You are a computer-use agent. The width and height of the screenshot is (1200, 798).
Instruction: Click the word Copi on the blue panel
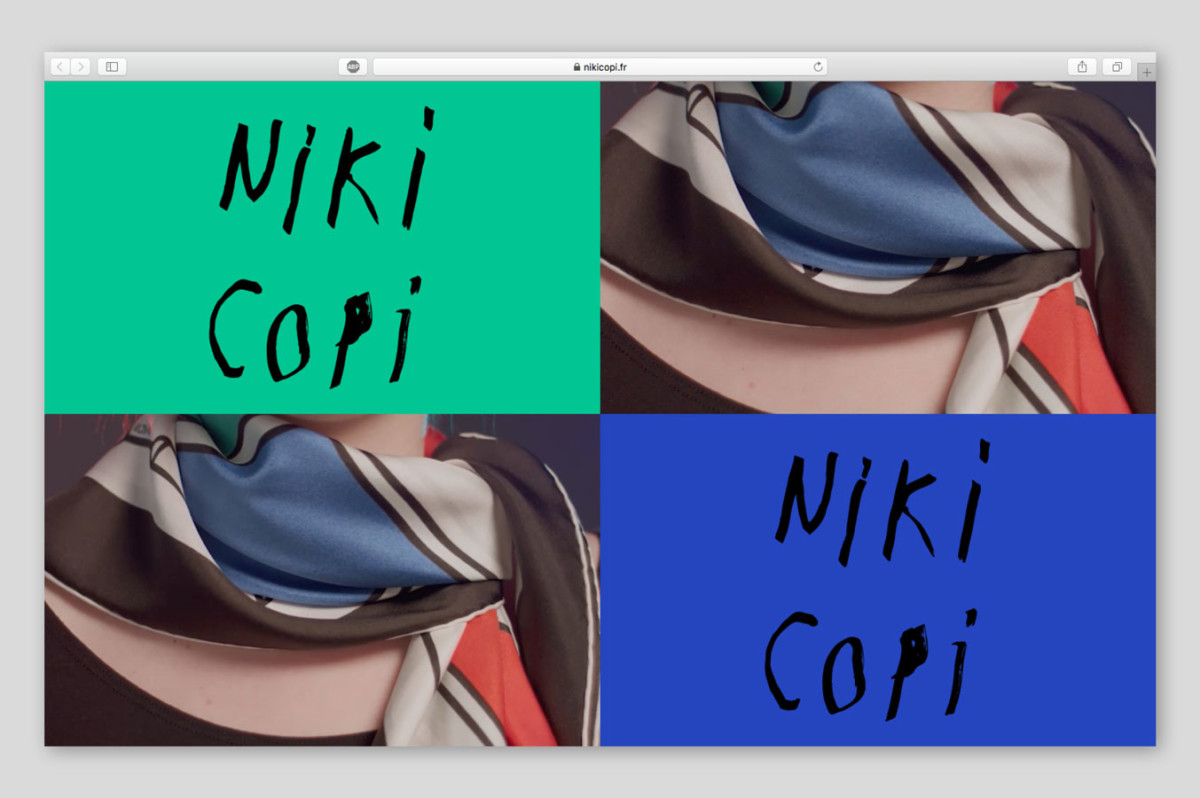coord(869,664)
